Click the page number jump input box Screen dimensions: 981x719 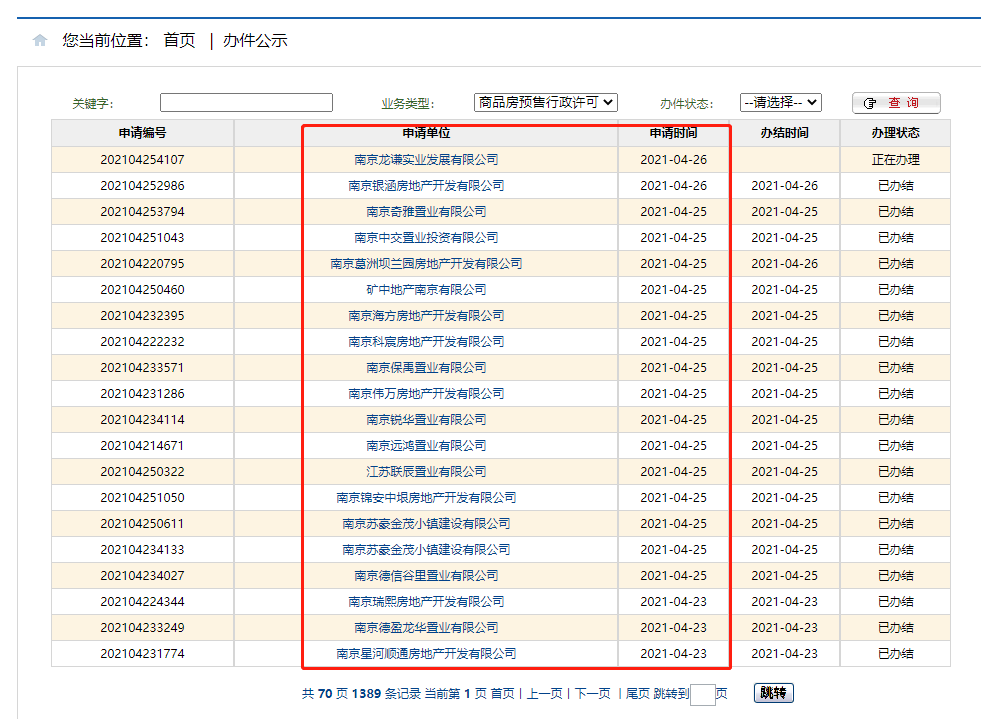coord(702,695)
